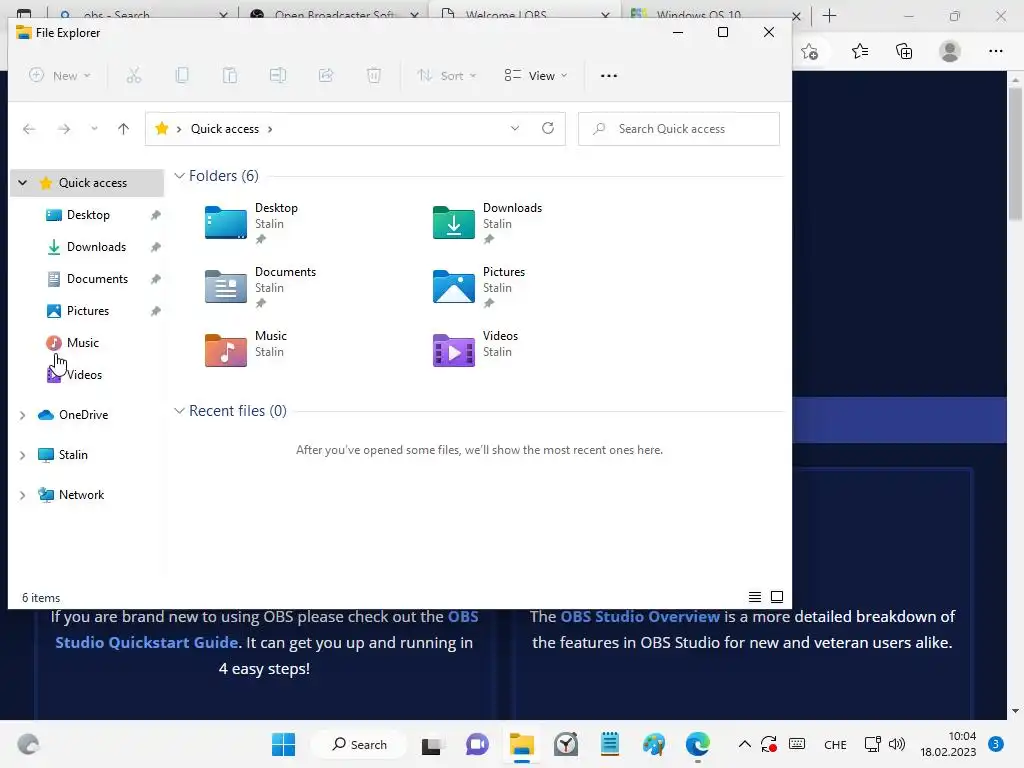Image resolution: width=1024 pixels, height=768 pixels.
Task: Click the Windows Start button
Action: pyautogui.click(x=283, y=744)
